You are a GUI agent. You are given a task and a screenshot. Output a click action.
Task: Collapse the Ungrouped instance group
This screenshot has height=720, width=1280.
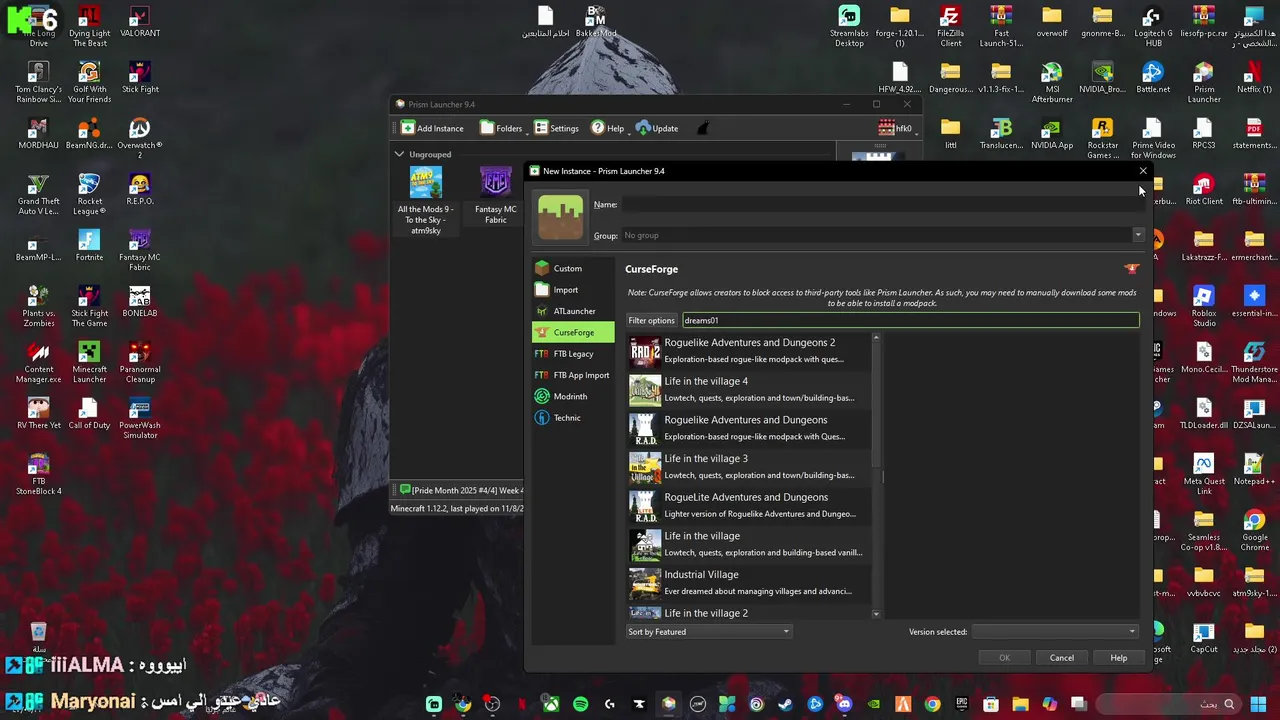tap(399, 154)
